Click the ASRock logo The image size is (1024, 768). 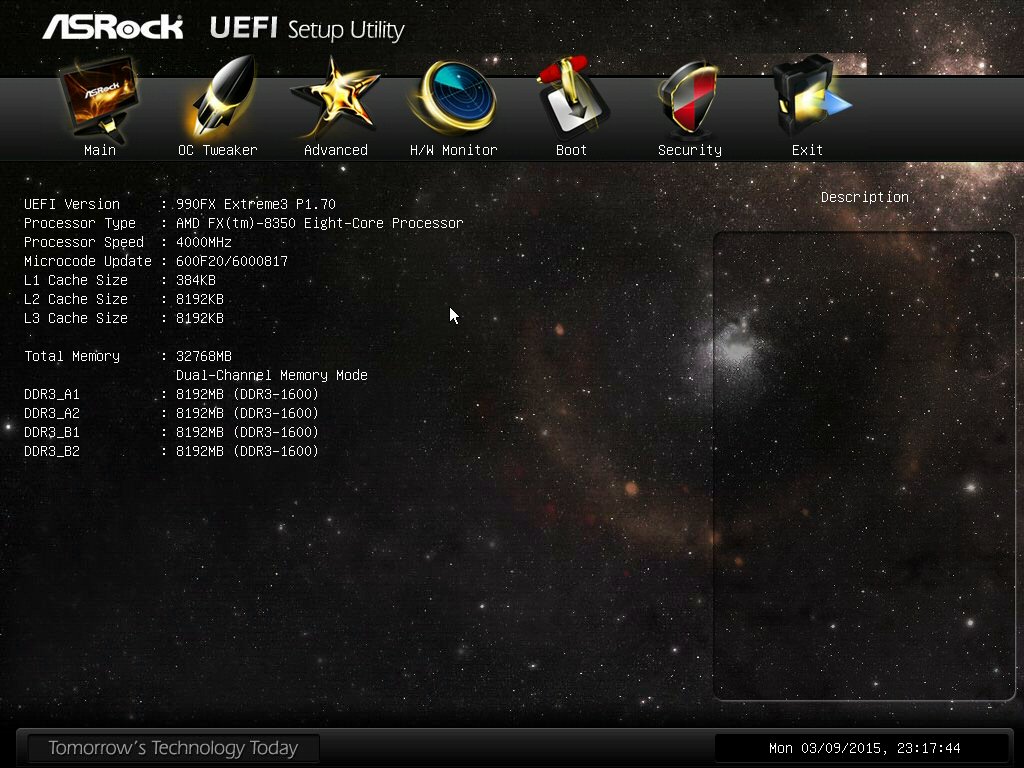click(112, 27)
